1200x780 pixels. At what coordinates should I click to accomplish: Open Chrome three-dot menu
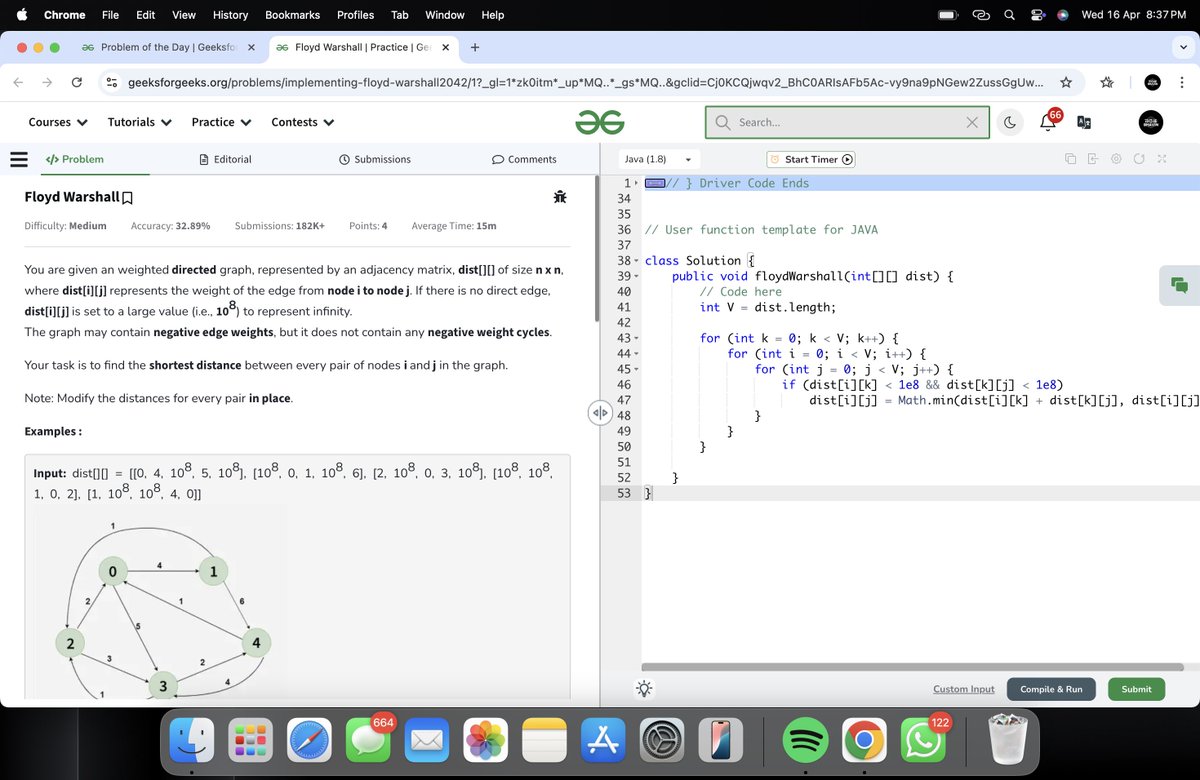click(1182, 83)
